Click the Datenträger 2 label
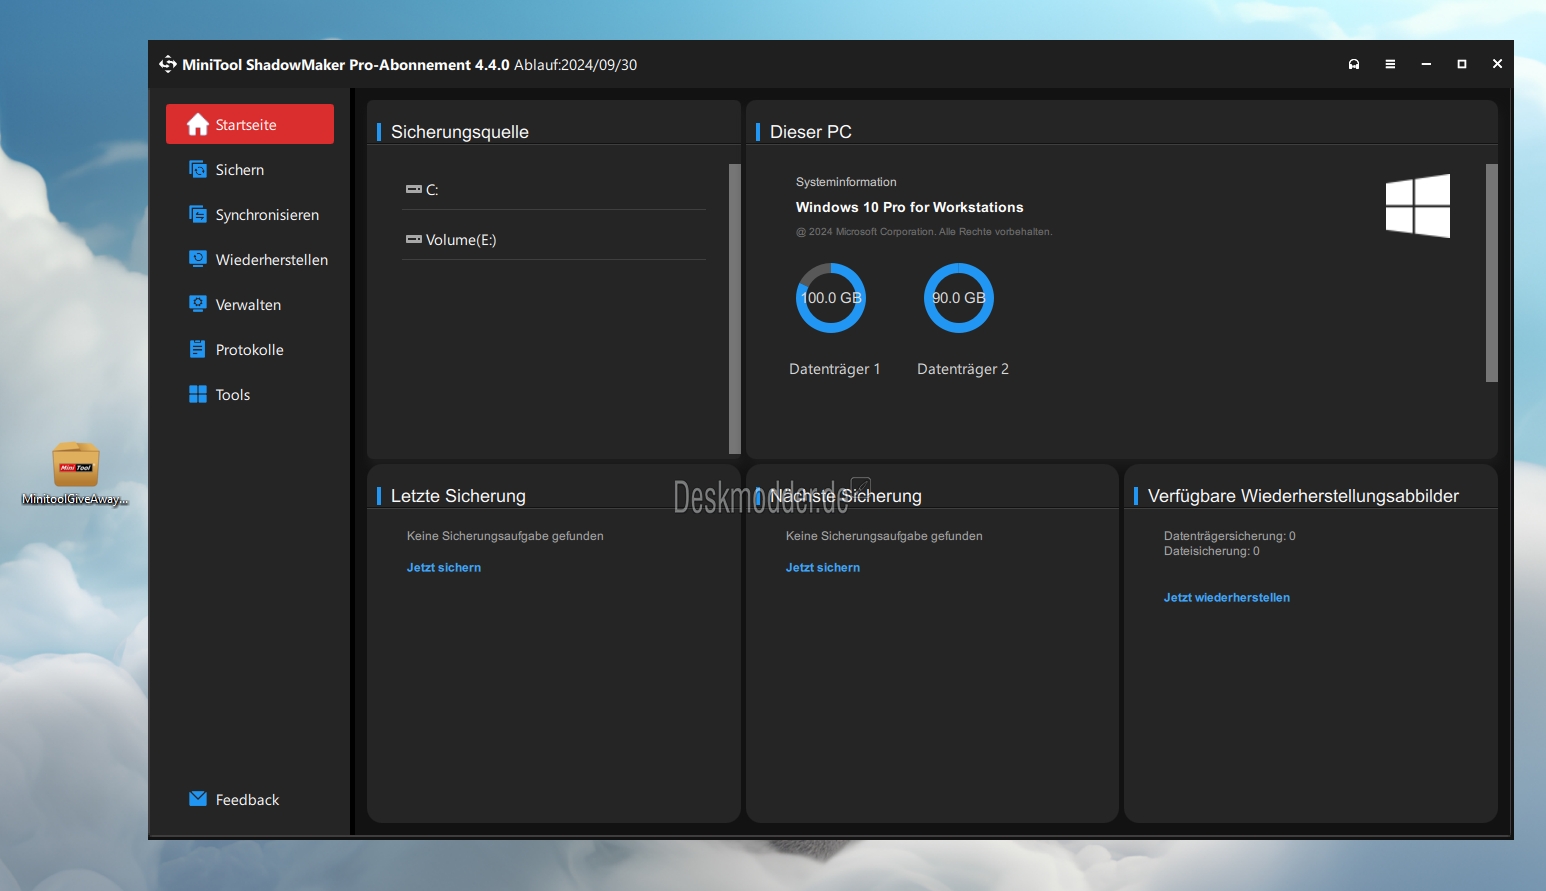Image resolution: width=1546 pixels, height=891 pixels. click(963, 369)
